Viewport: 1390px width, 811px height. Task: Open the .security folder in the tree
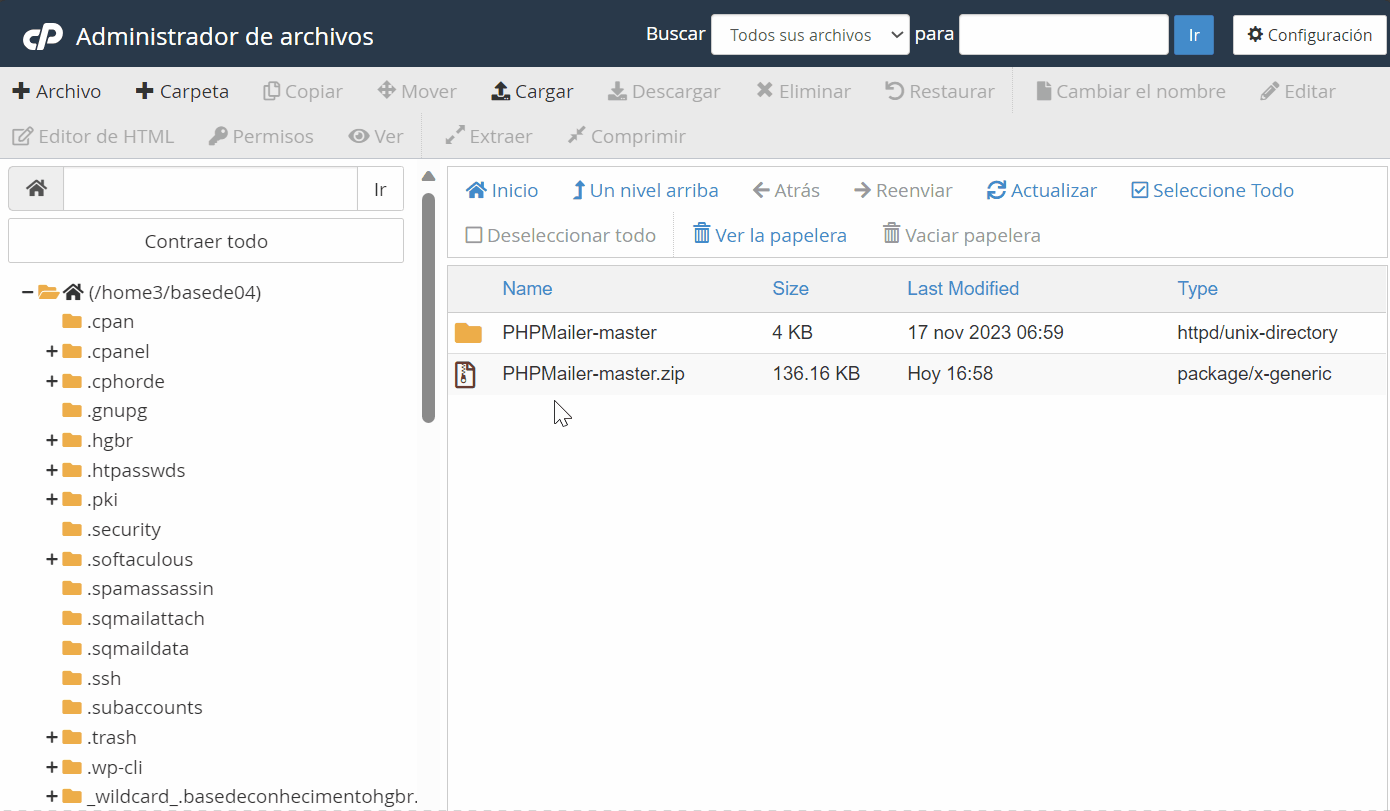pos(111,529)
